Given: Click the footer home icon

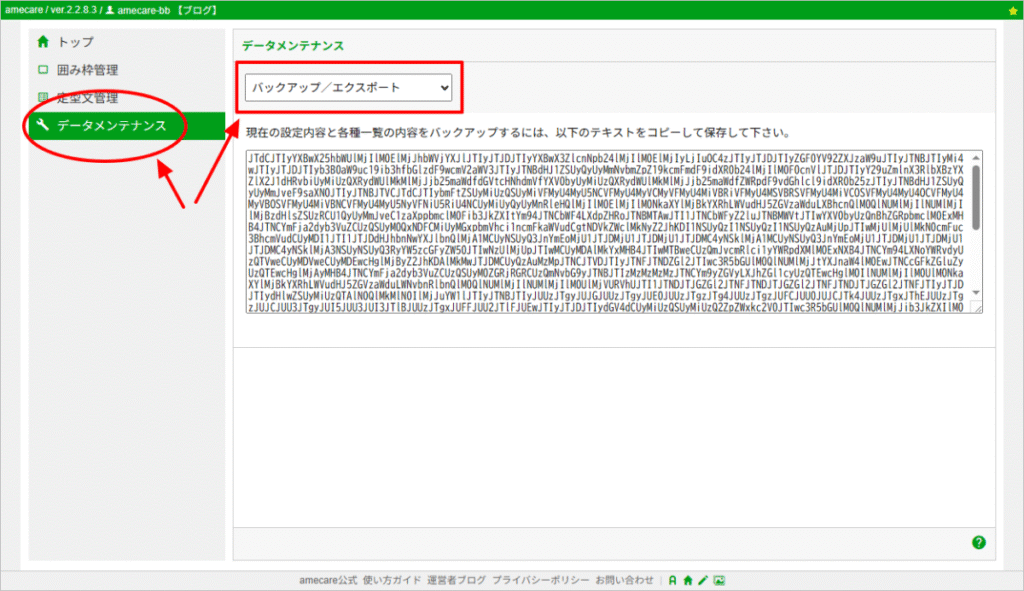Looking at the screenshot, I should click(x=688, y=580).
